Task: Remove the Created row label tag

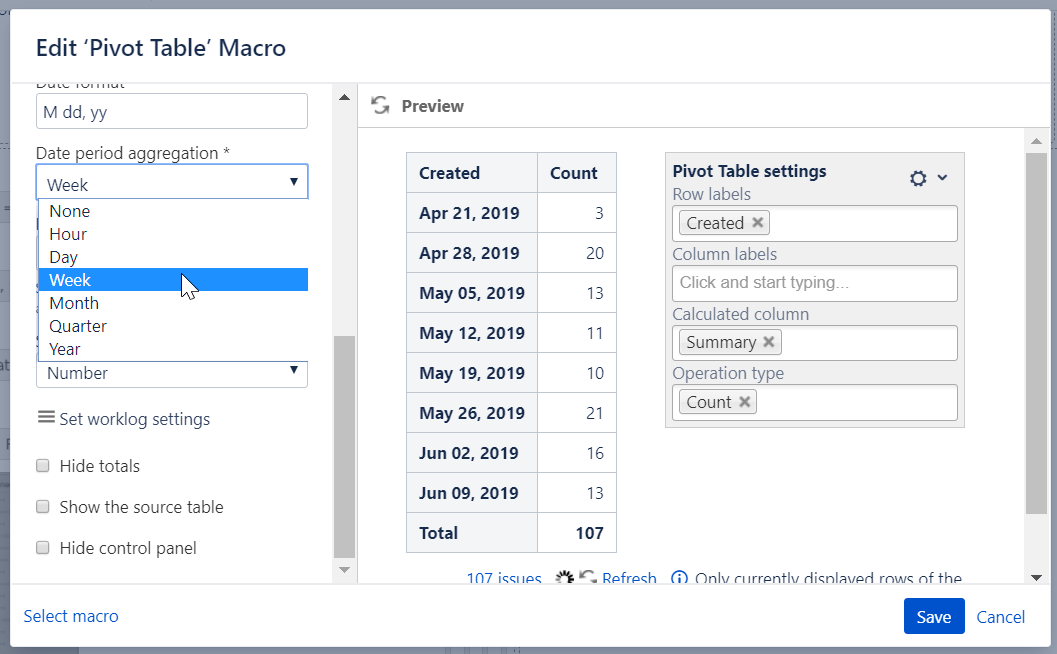Action: pyautogui.click(x=758, y=223)
